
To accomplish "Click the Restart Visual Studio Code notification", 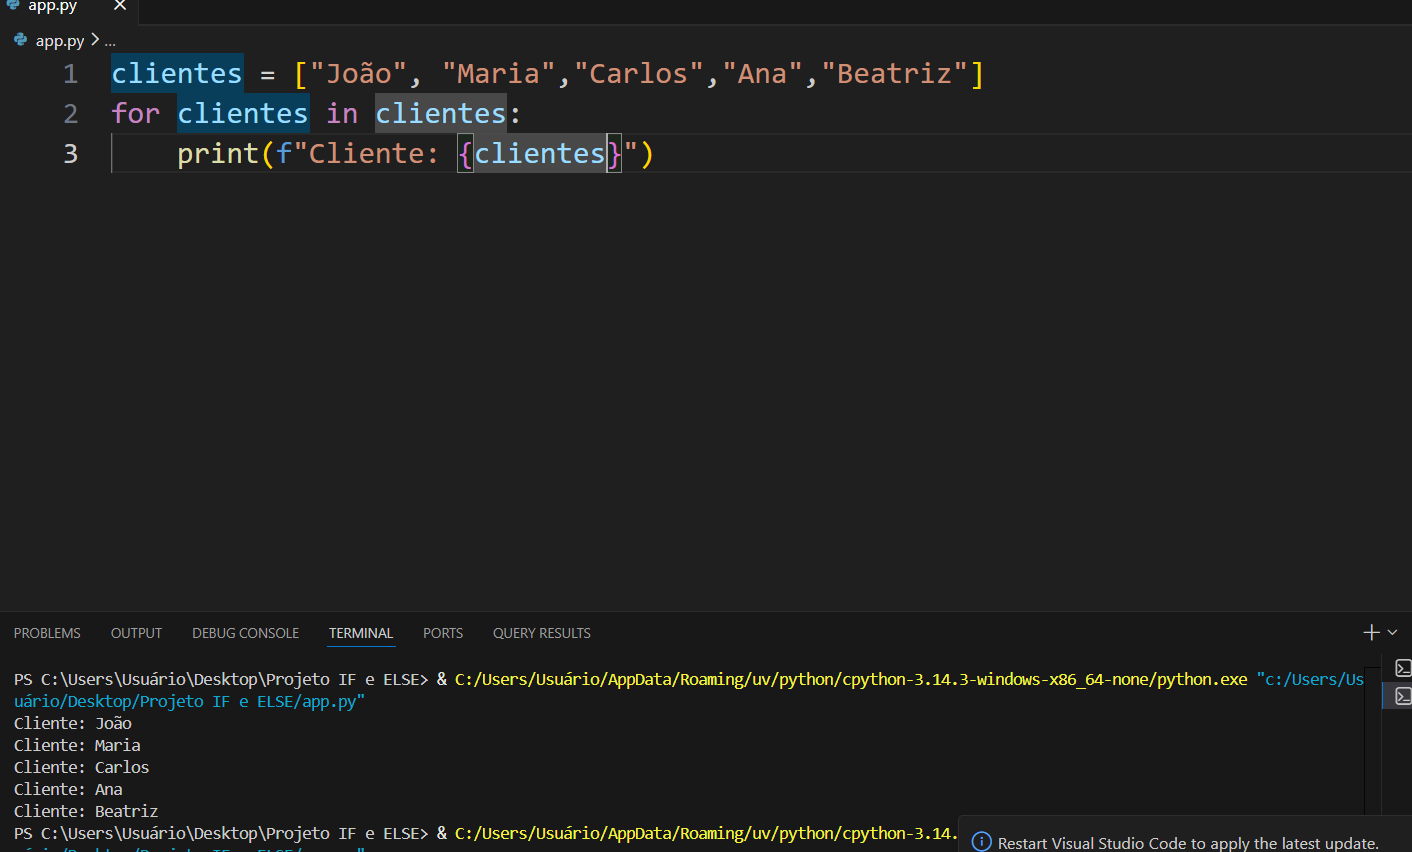I will (1187, 843).
